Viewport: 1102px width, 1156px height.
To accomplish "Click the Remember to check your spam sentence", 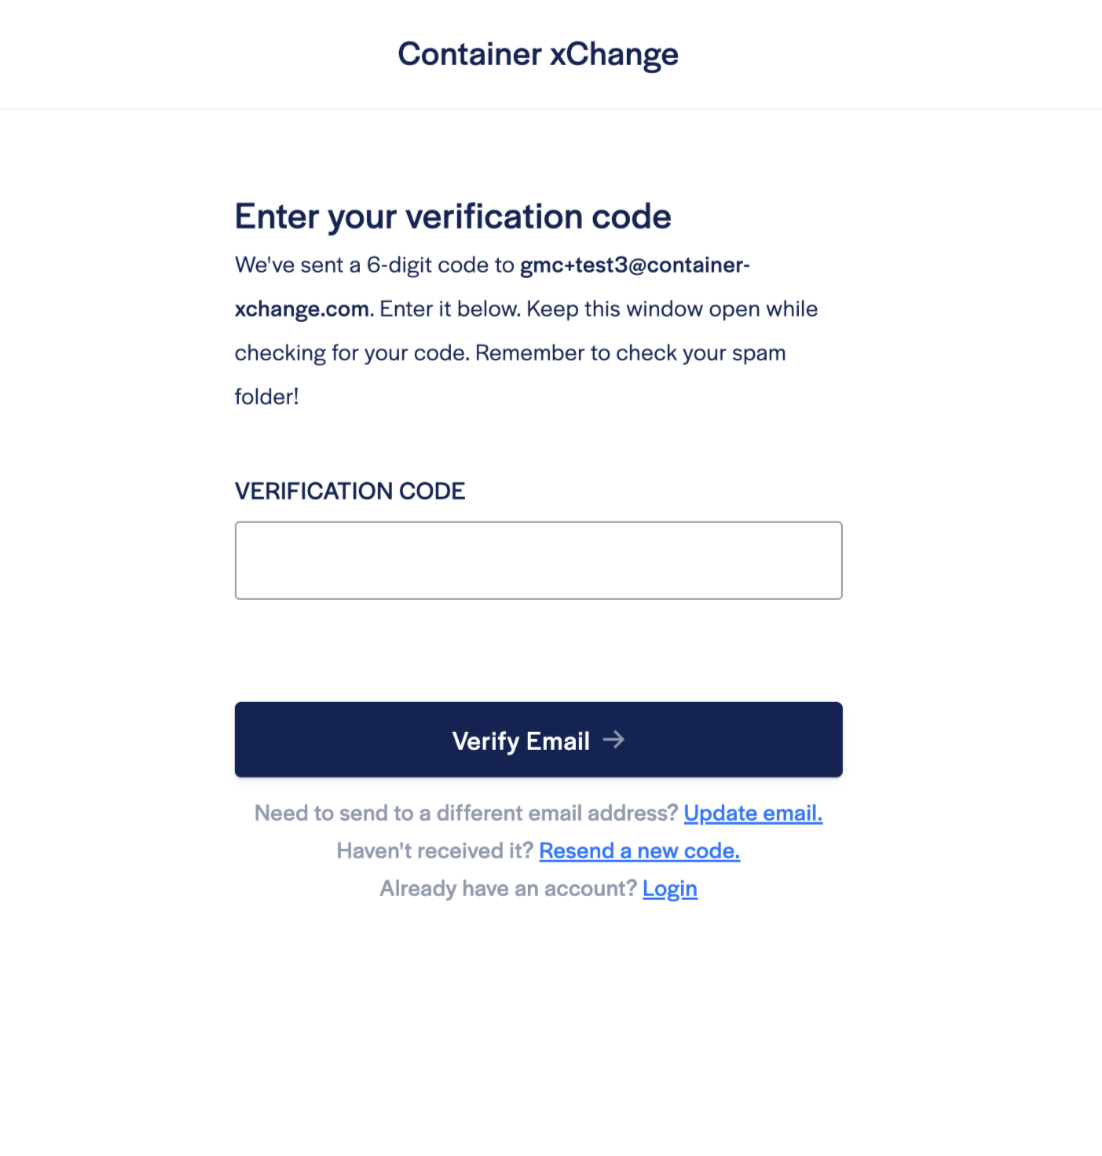I will tap(630, 353).
